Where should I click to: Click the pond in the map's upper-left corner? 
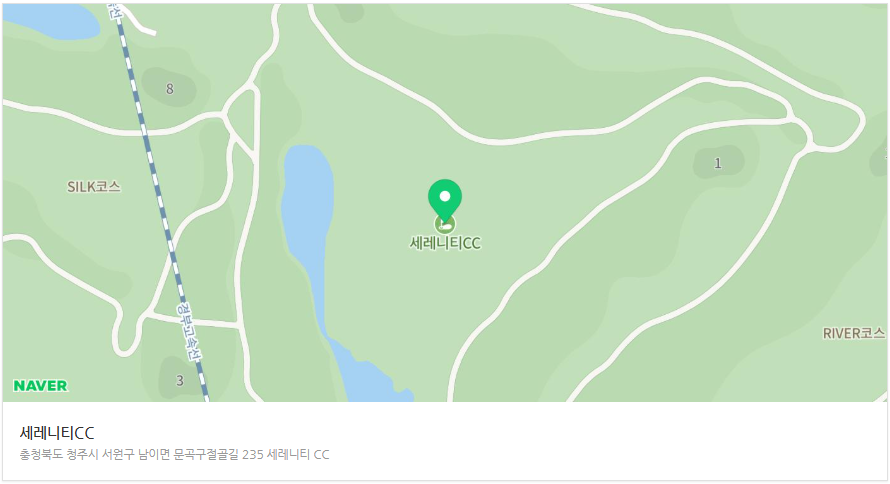coord(51,22)
